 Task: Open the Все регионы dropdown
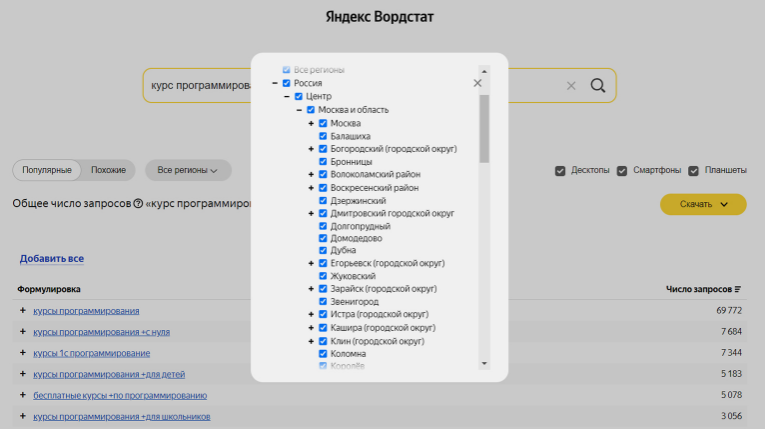point(188,170)
